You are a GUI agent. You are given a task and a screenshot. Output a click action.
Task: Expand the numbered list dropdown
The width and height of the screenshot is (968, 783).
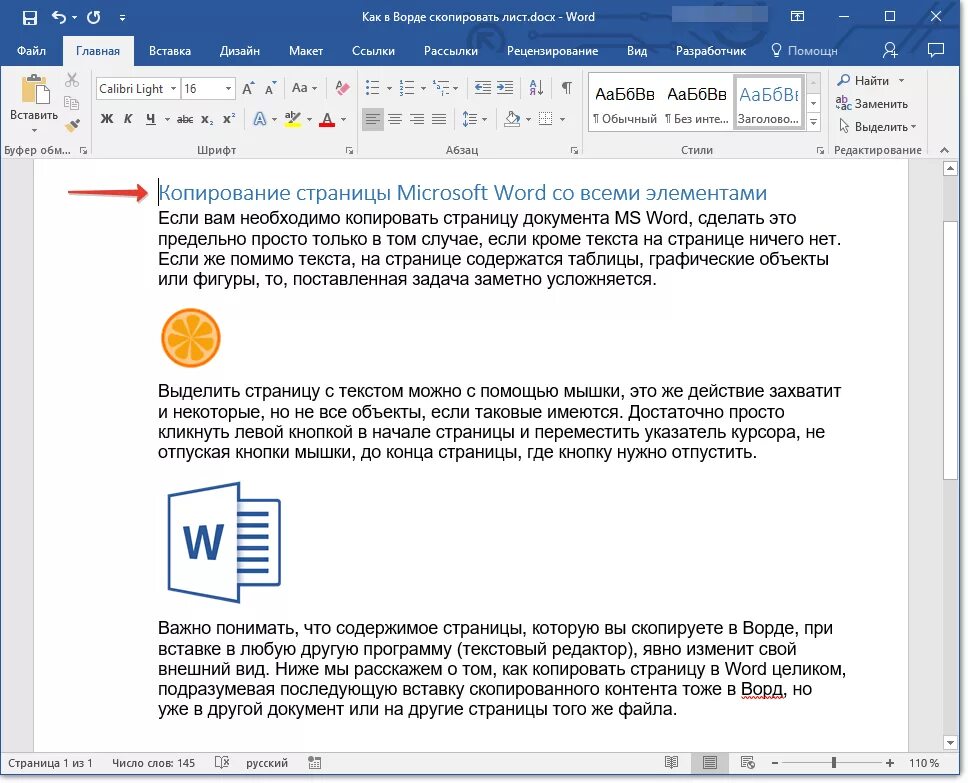pyautogui.click(x=424, y=88)
